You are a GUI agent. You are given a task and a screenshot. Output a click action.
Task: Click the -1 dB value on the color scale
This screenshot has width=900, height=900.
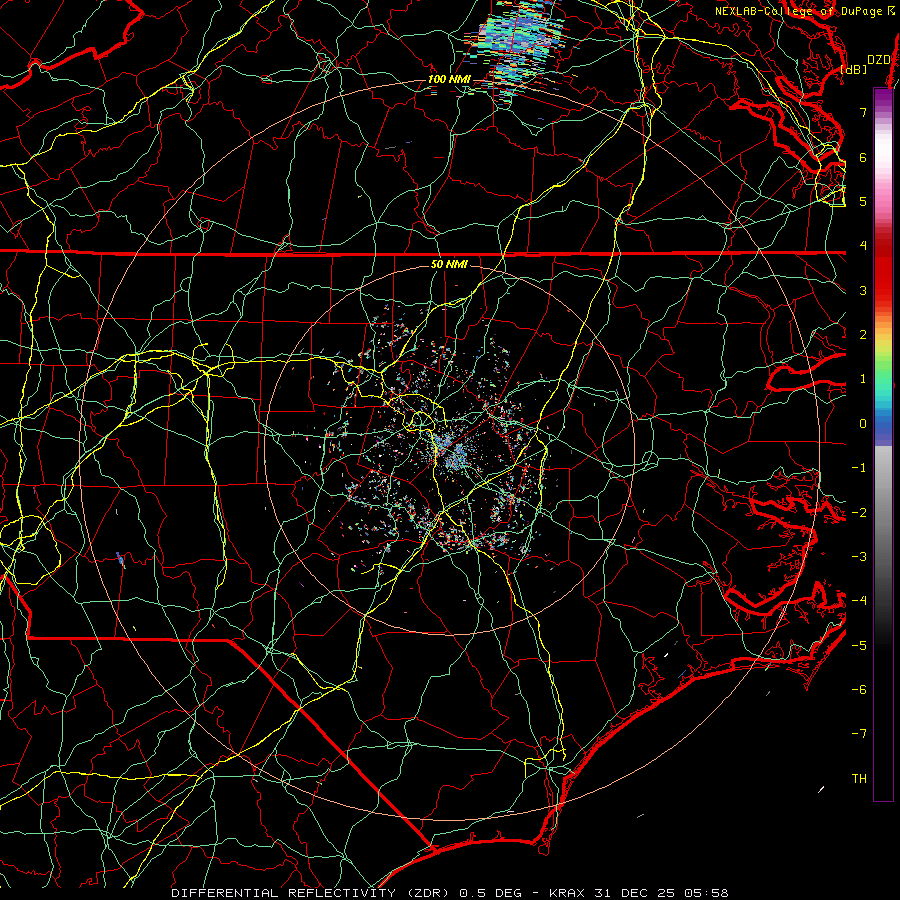pos(859,468)
